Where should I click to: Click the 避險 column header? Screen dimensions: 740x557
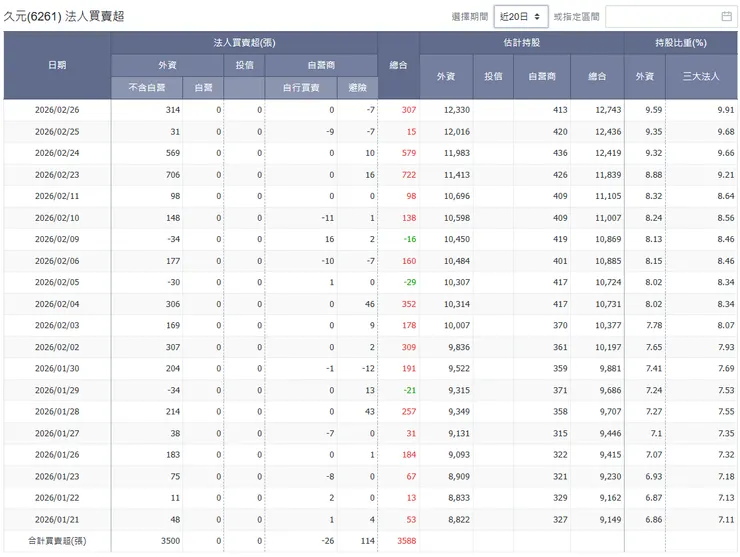pyautogui.click(x=357, y=88)
